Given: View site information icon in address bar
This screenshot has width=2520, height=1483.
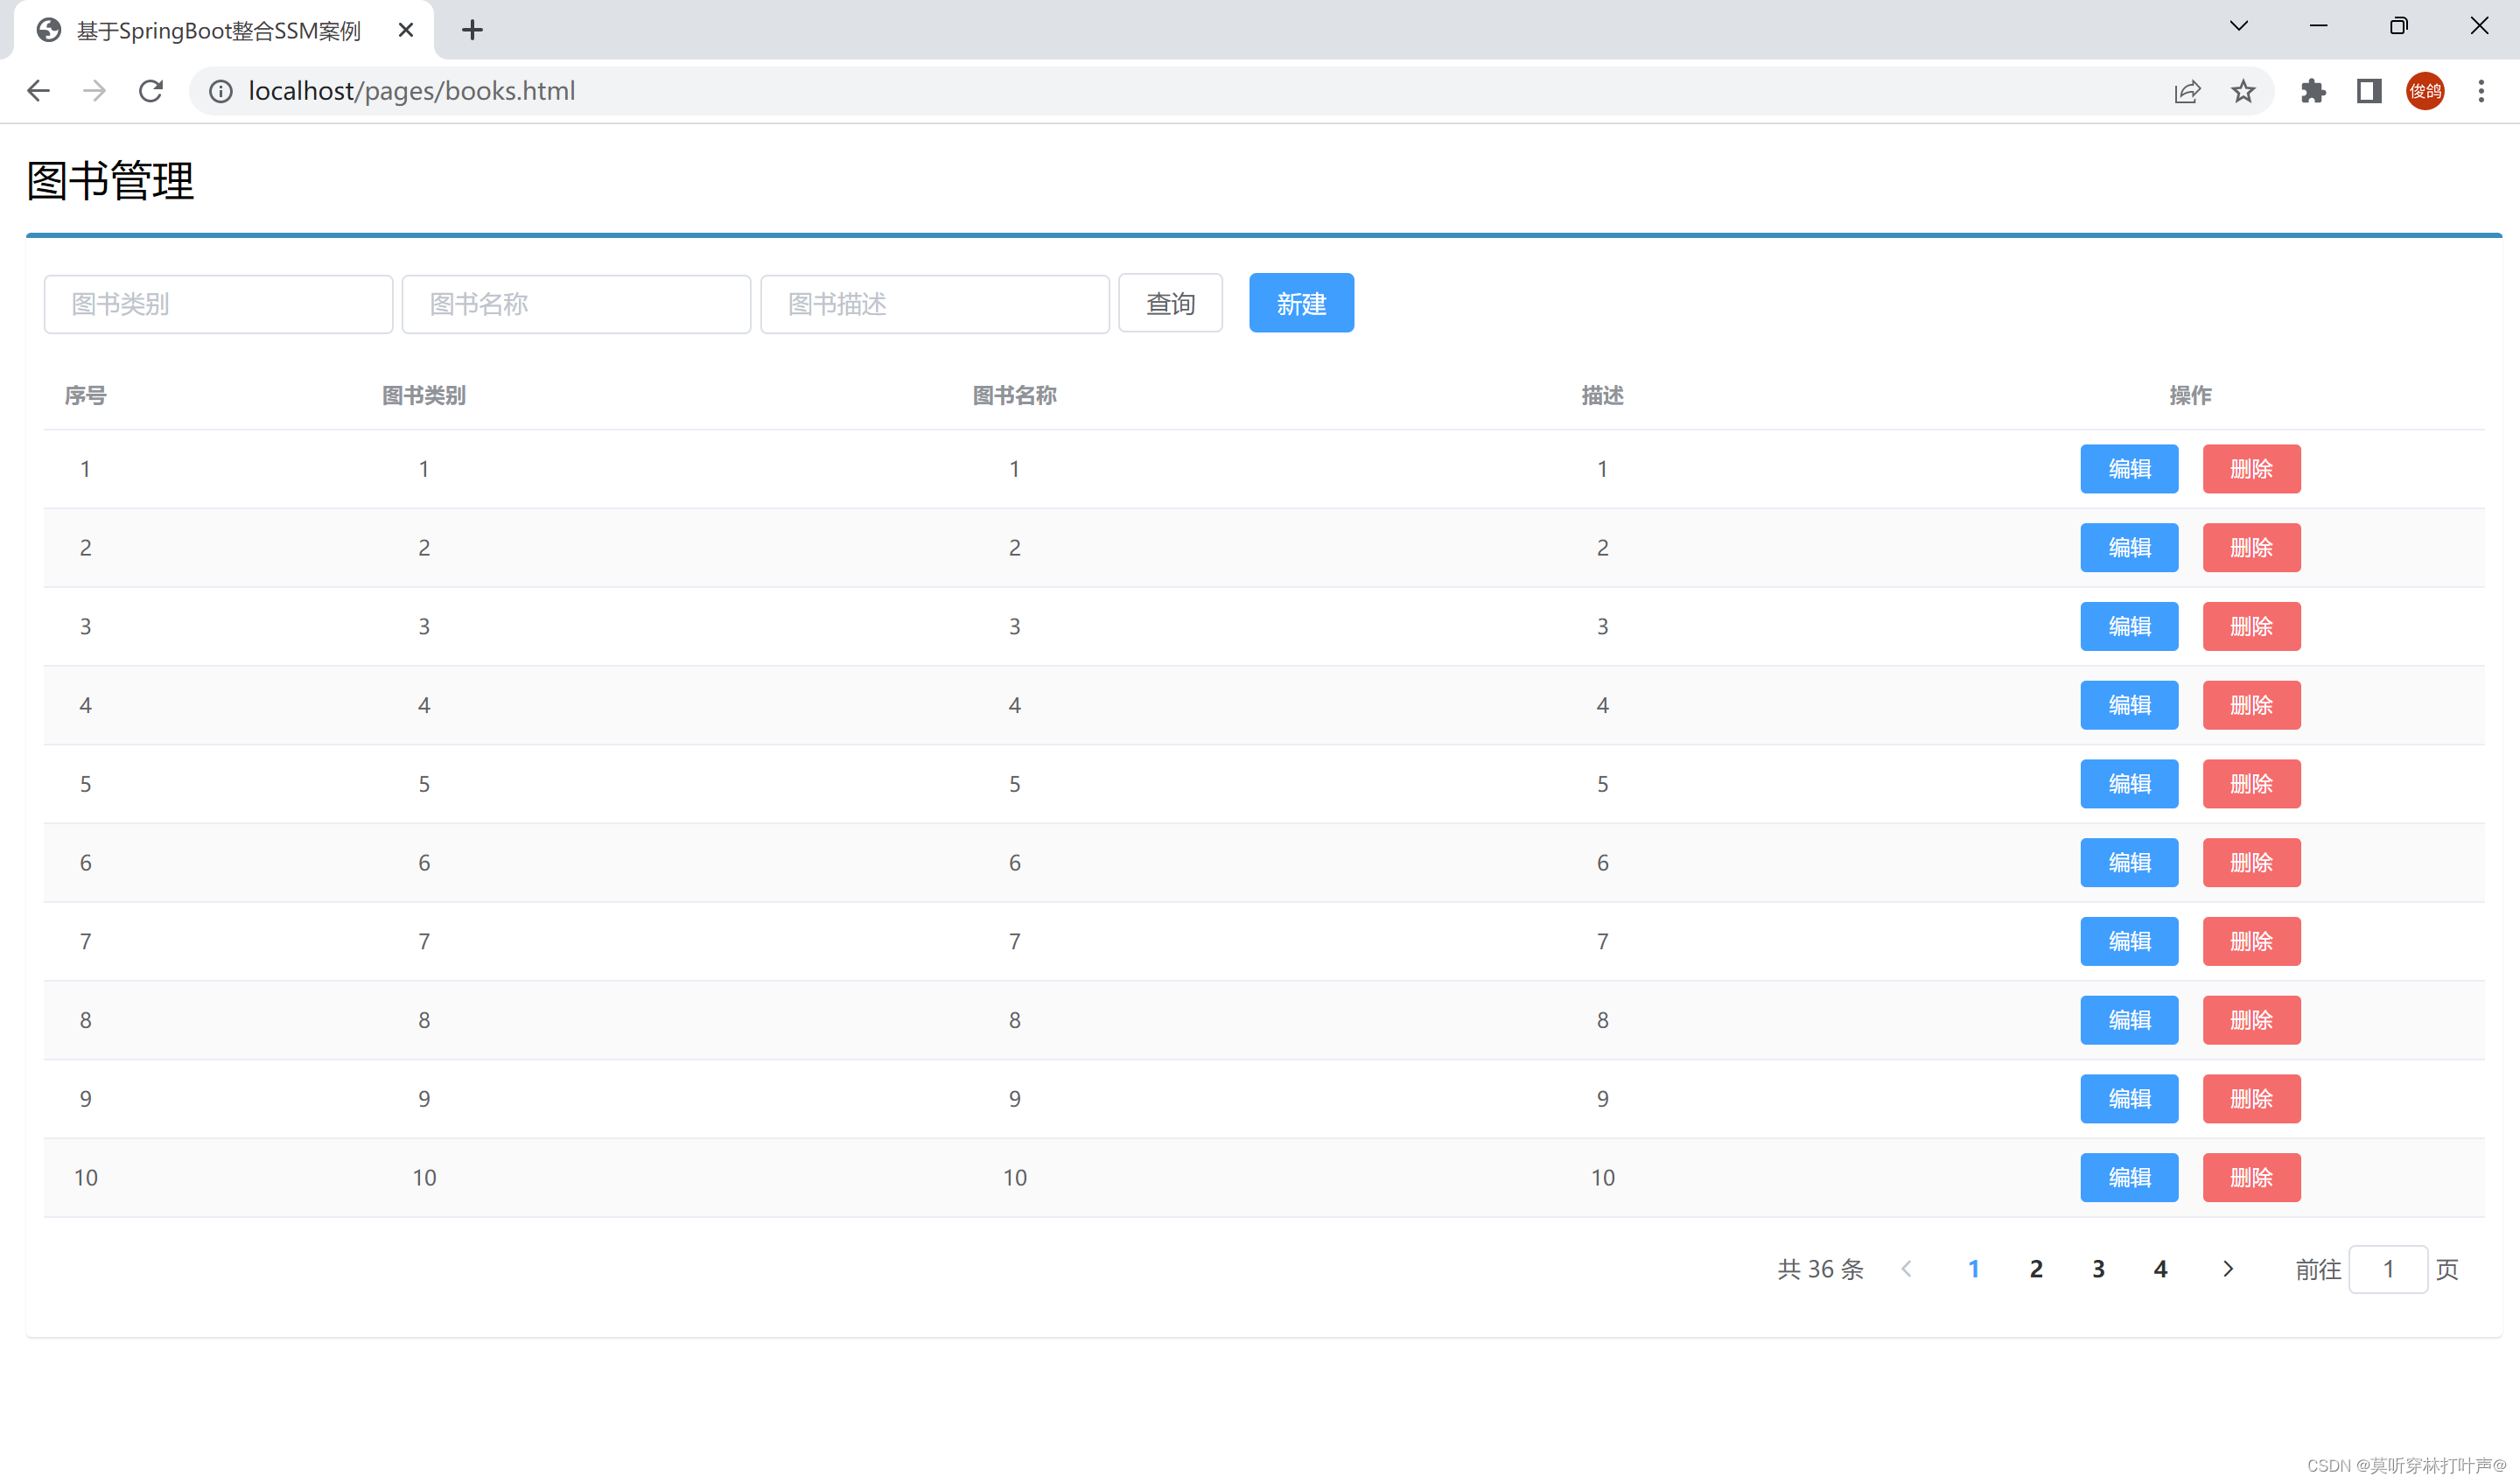Looking at the screenshot, I should tap(220, 91).
